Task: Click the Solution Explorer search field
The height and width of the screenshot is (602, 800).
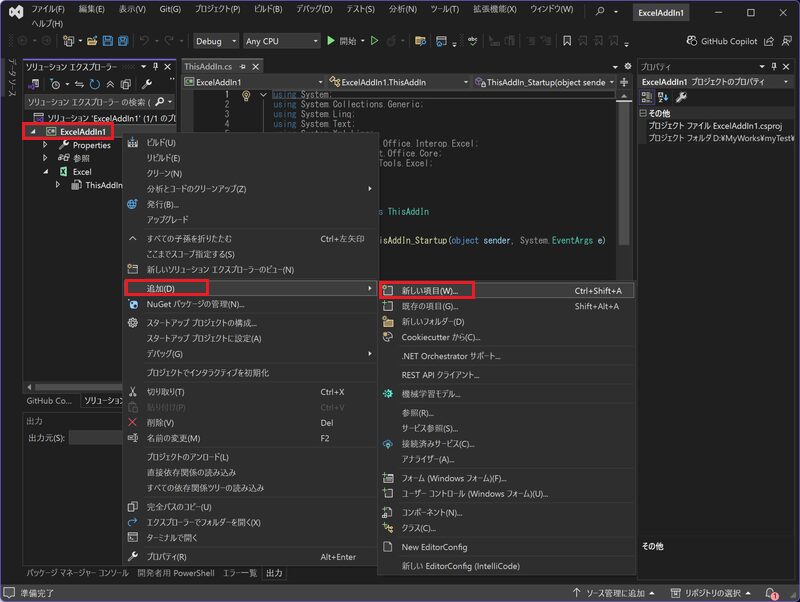Action: tap(90, 102)
